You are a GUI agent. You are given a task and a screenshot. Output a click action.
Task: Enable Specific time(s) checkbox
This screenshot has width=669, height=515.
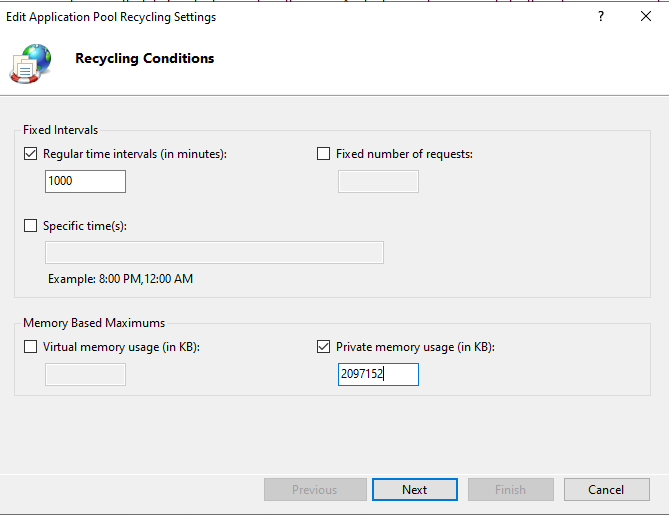(x=30, y=225)
